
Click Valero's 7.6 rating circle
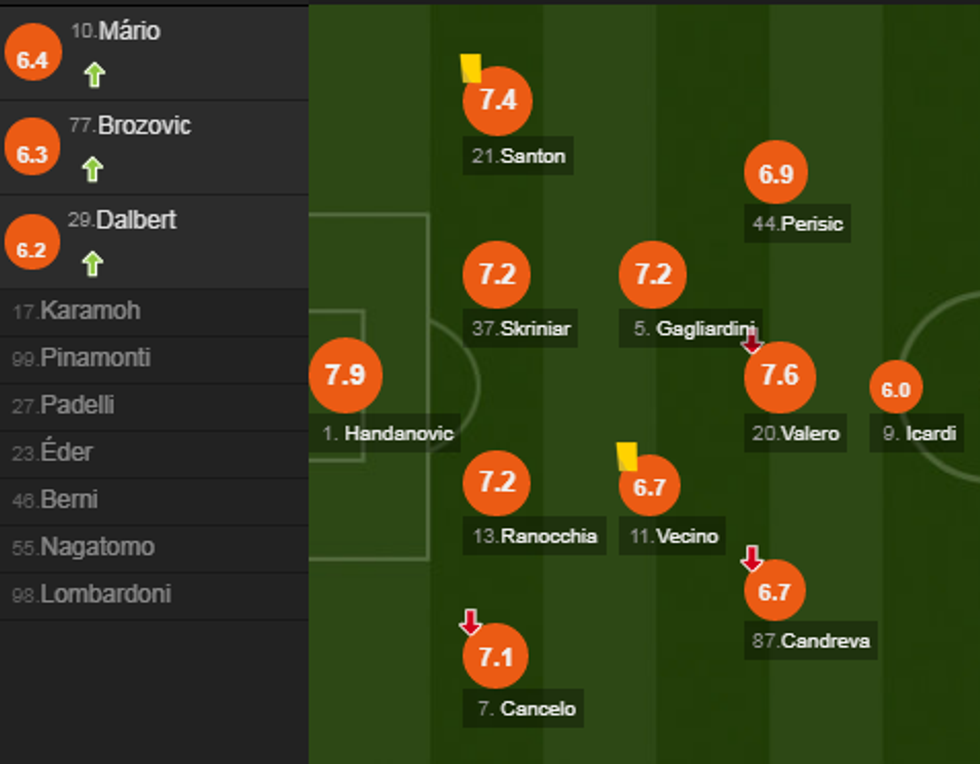tap(780, 376)
